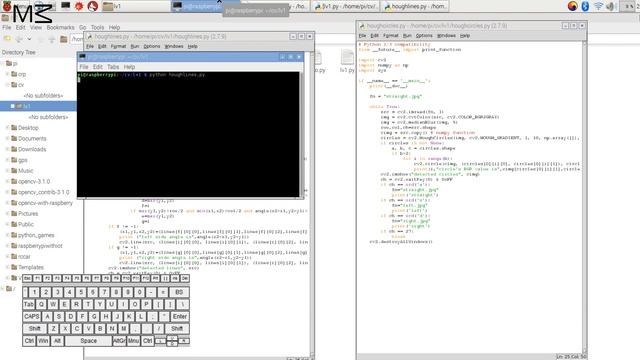The width and height of the screenshot is (640, 360).
Task: Select the python_games folder in tree
Action: click(36, 235)
